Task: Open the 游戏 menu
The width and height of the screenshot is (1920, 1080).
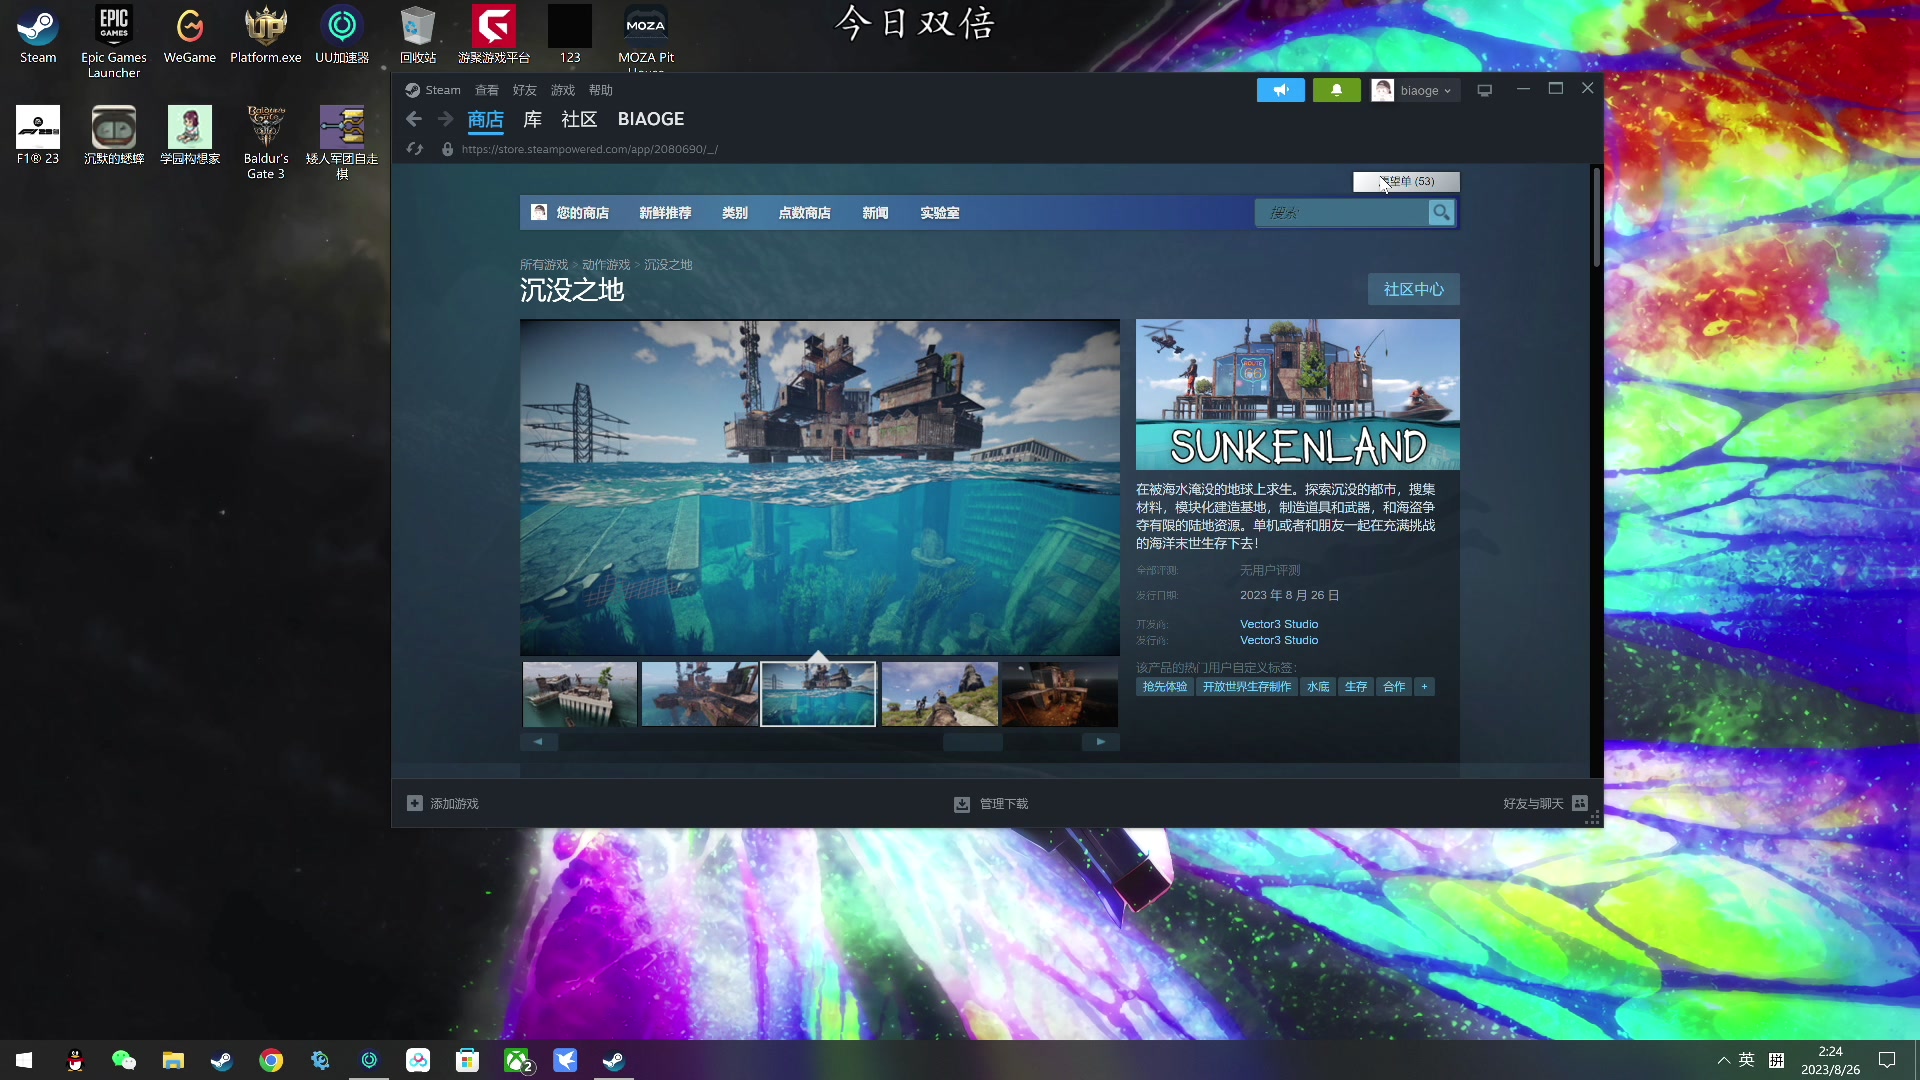Action: coord(563,90)
